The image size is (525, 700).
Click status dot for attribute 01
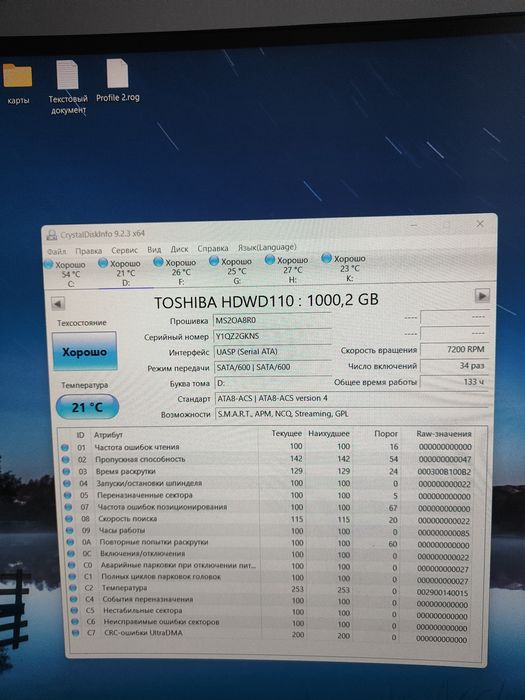click(65, 447)
